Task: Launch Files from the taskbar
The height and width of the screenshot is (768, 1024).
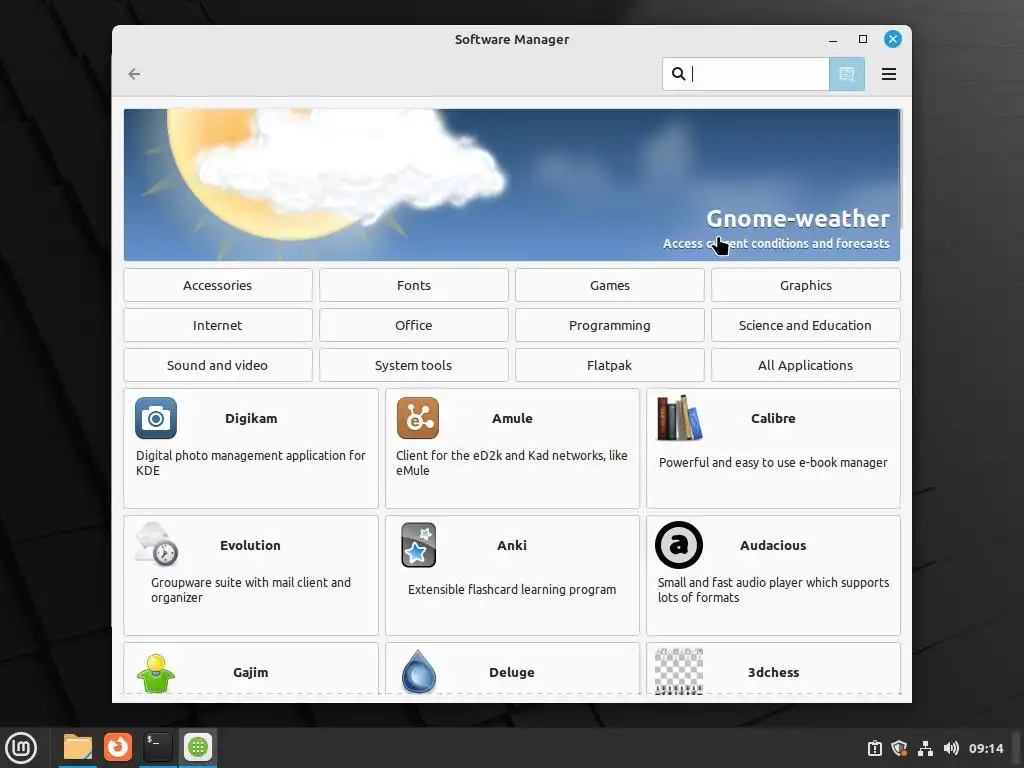Action: coord(78,747)
